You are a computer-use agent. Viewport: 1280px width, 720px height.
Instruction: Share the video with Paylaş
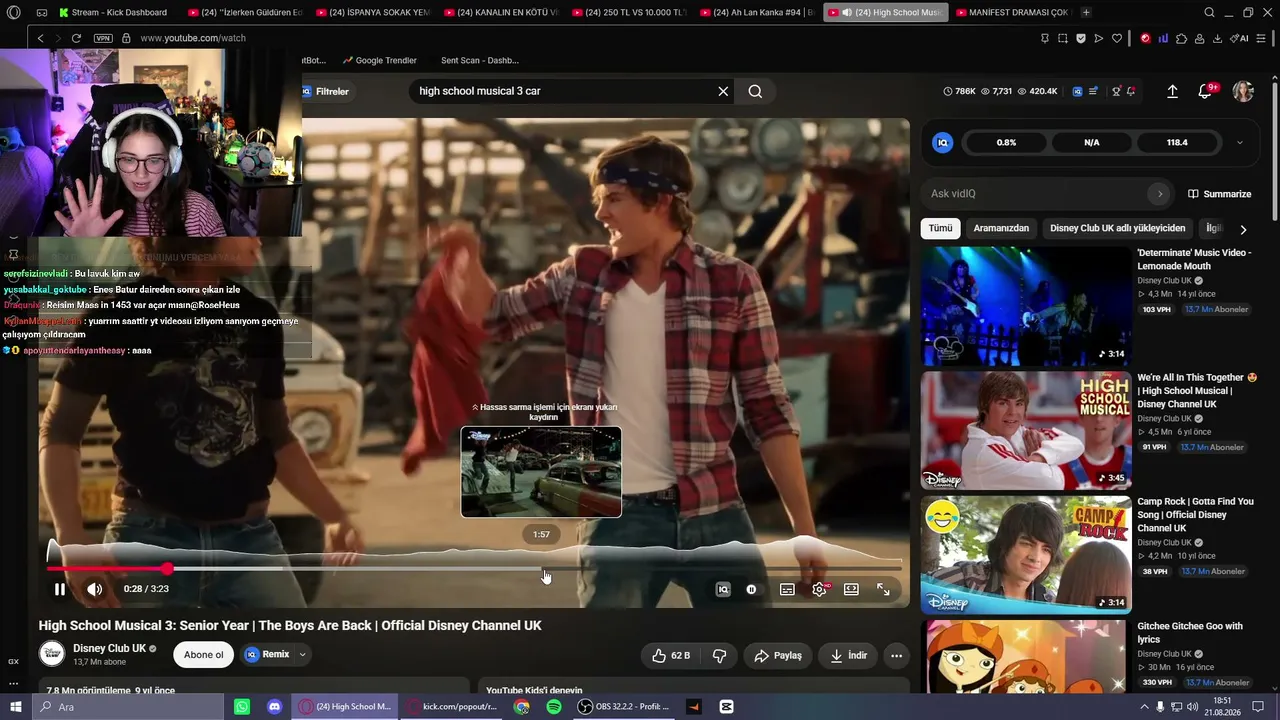pos(778,655)
